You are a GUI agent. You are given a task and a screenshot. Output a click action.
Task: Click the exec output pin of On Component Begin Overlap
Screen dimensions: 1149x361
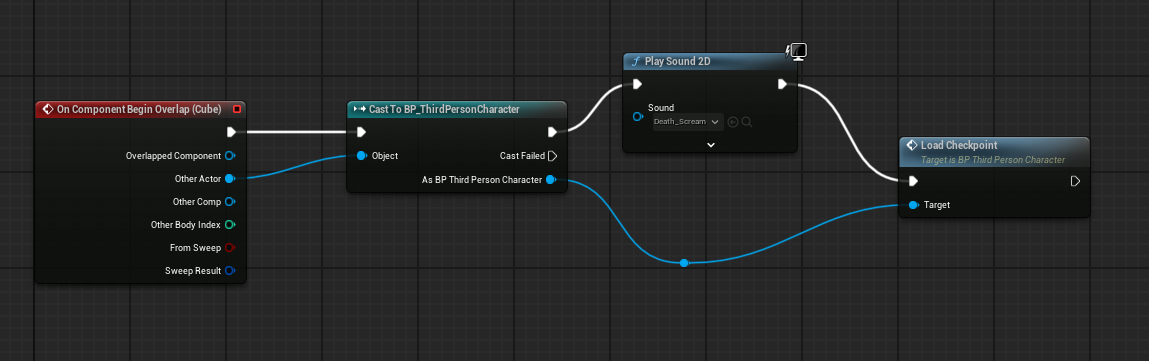pyautogui.click(x=232, y=133)
